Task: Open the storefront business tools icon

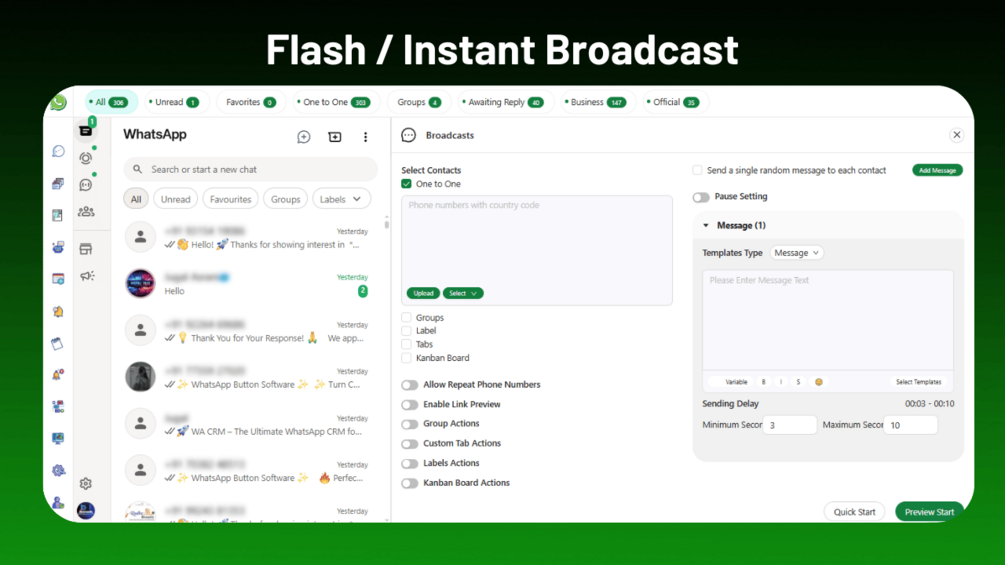Action: click(86, 249)
